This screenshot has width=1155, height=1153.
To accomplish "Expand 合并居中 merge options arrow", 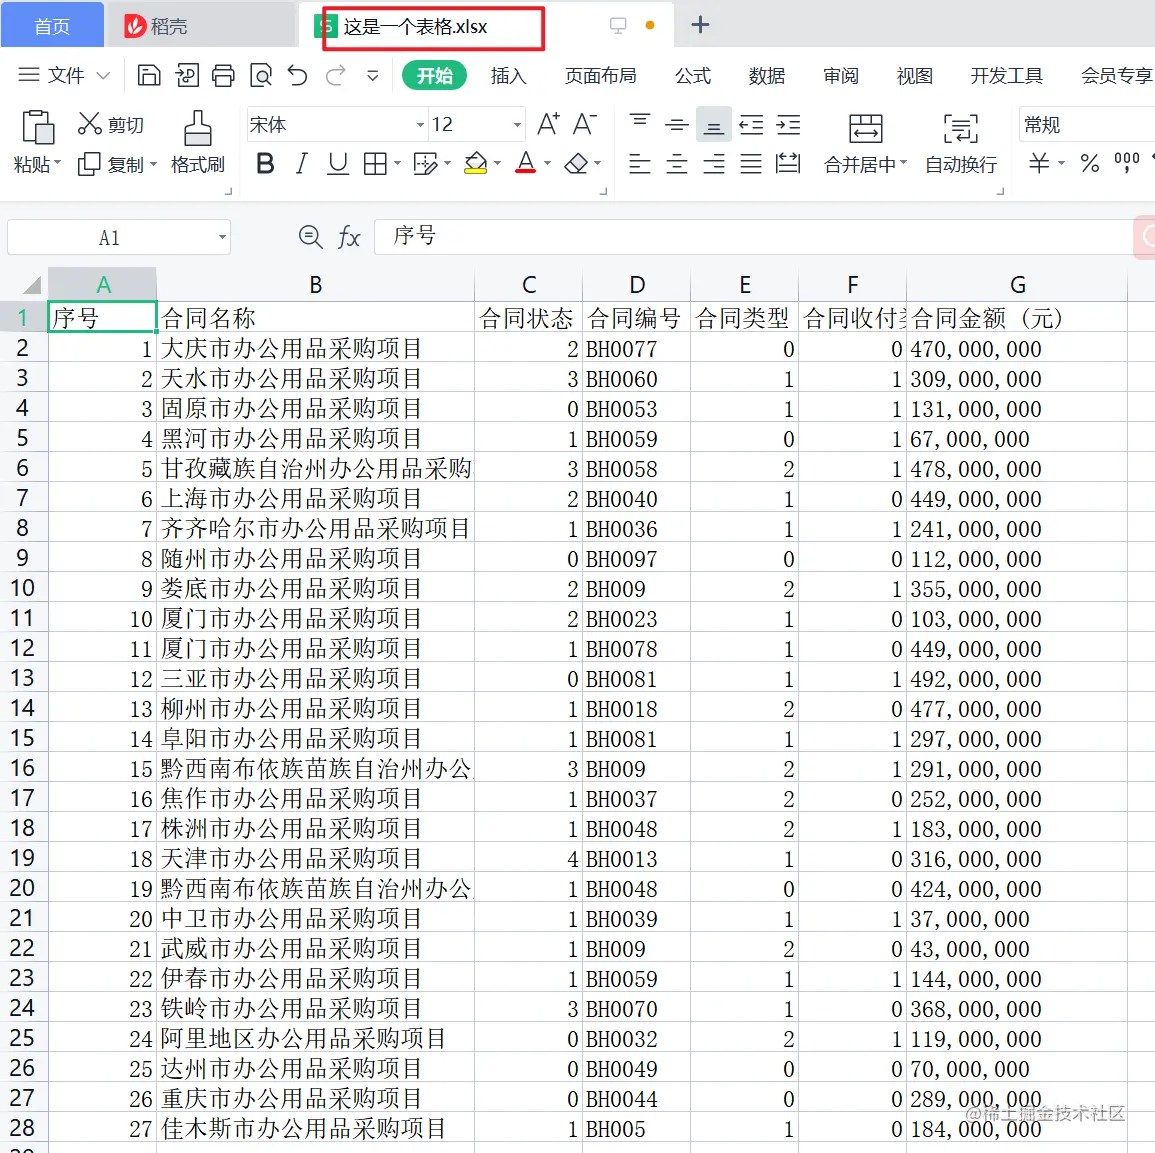I will 903,163.
